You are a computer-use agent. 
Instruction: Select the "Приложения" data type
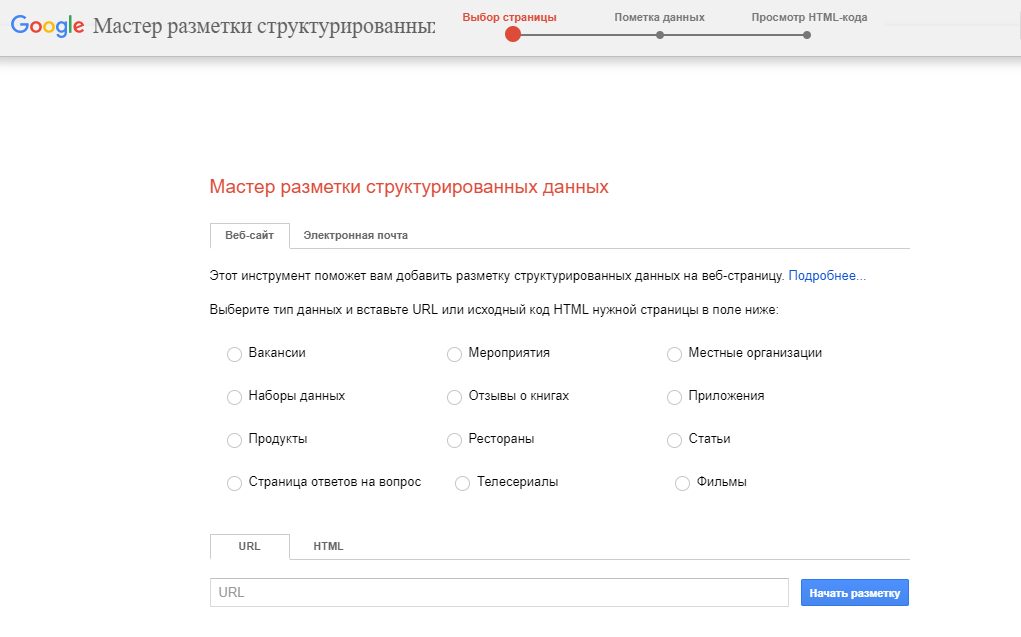pos(674,396)
